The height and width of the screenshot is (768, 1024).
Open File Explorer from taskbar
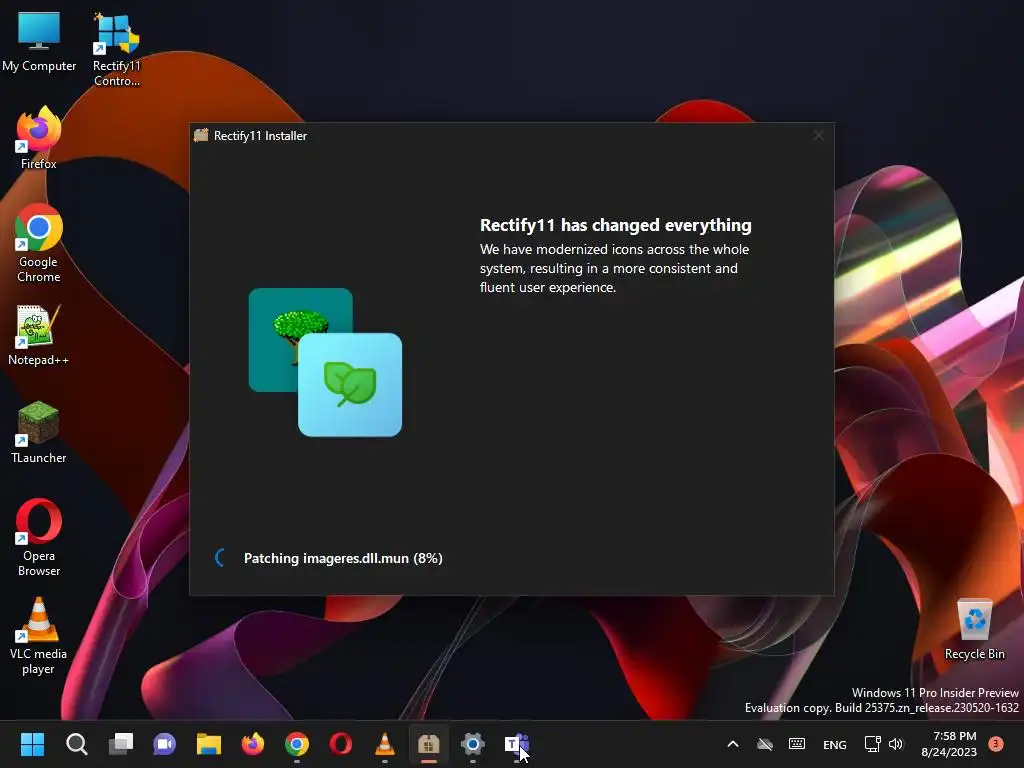coord(209,744)
